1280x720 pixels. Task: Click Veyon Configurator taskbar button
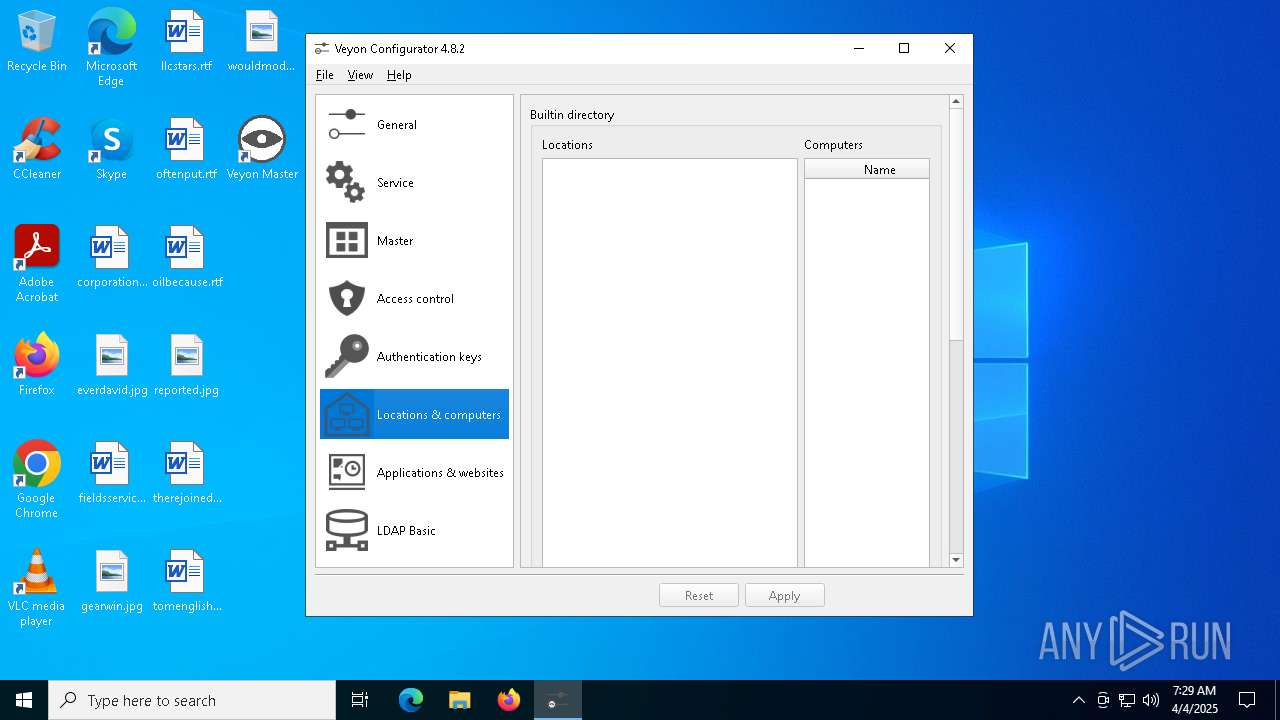[557, 700]
